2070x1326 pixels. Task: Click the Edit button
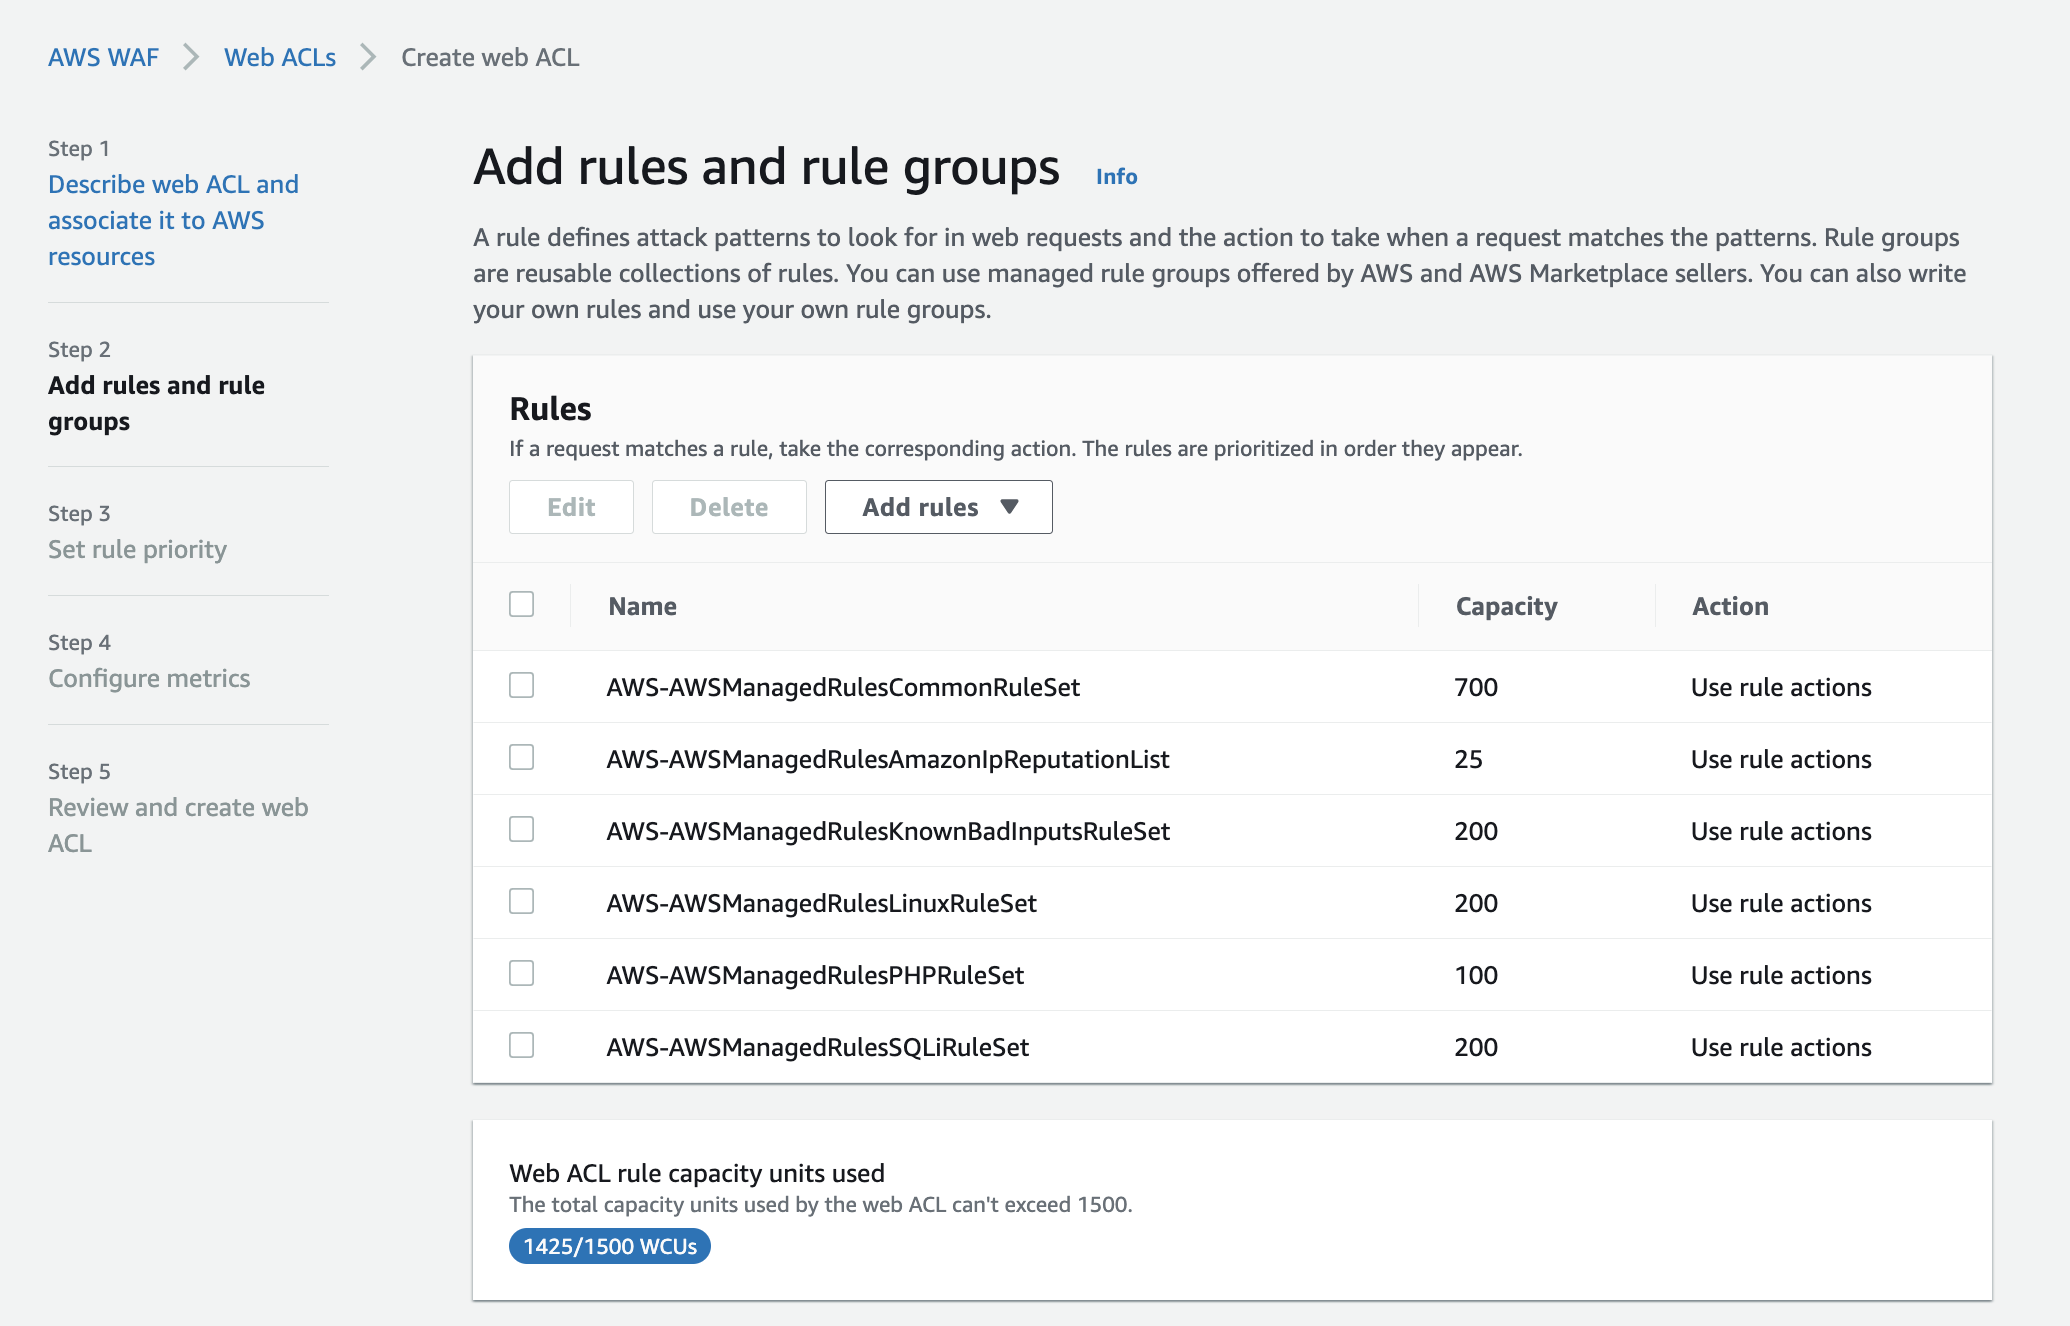pos(571,507)
